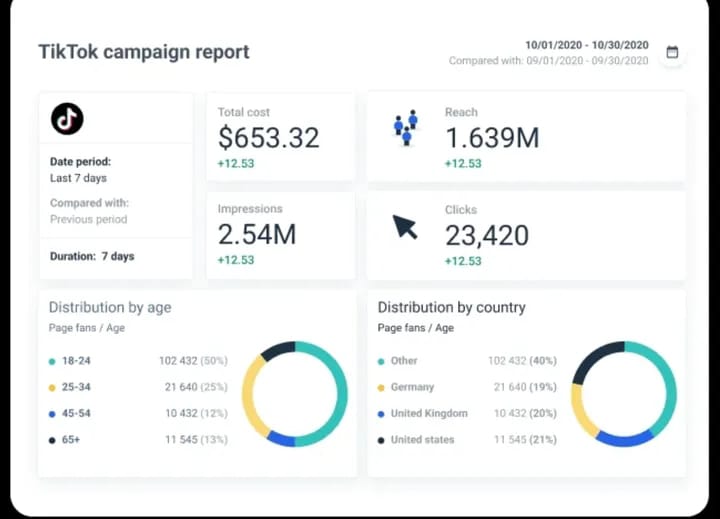720x519 pixels.
Task: Click the Other teal legend dot
Action: point(381,361)
